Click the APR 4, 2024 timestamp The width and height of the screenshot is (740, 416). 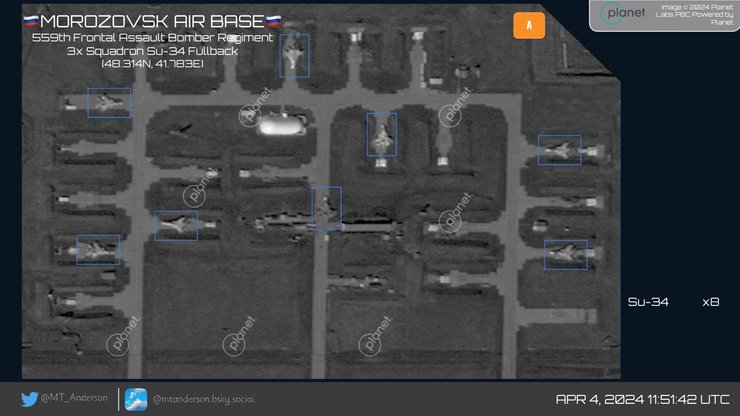click(642, 398)
